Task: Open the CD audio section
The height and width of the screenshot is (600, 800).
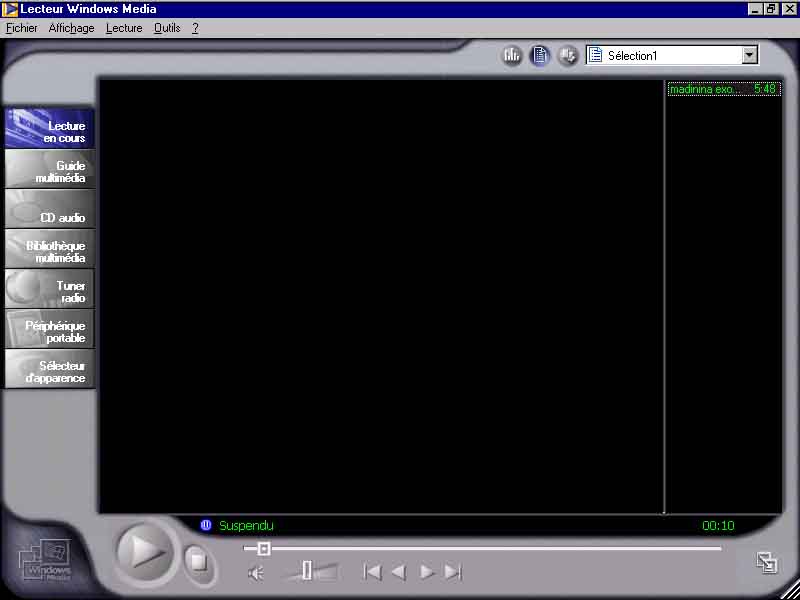Action: (49, 209)
